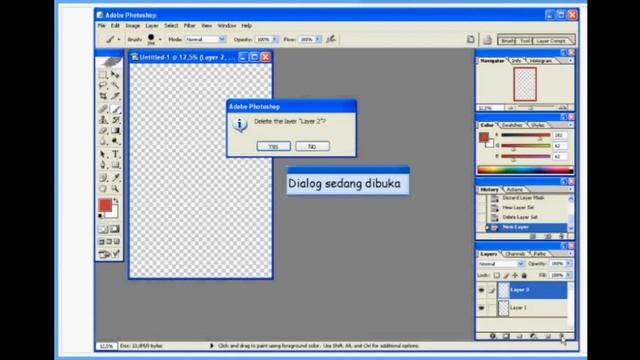Image resolution: width=640 pixels, height=360 pixels.
Task: Switch to the Actions tab
Action: tap(514, 189)
